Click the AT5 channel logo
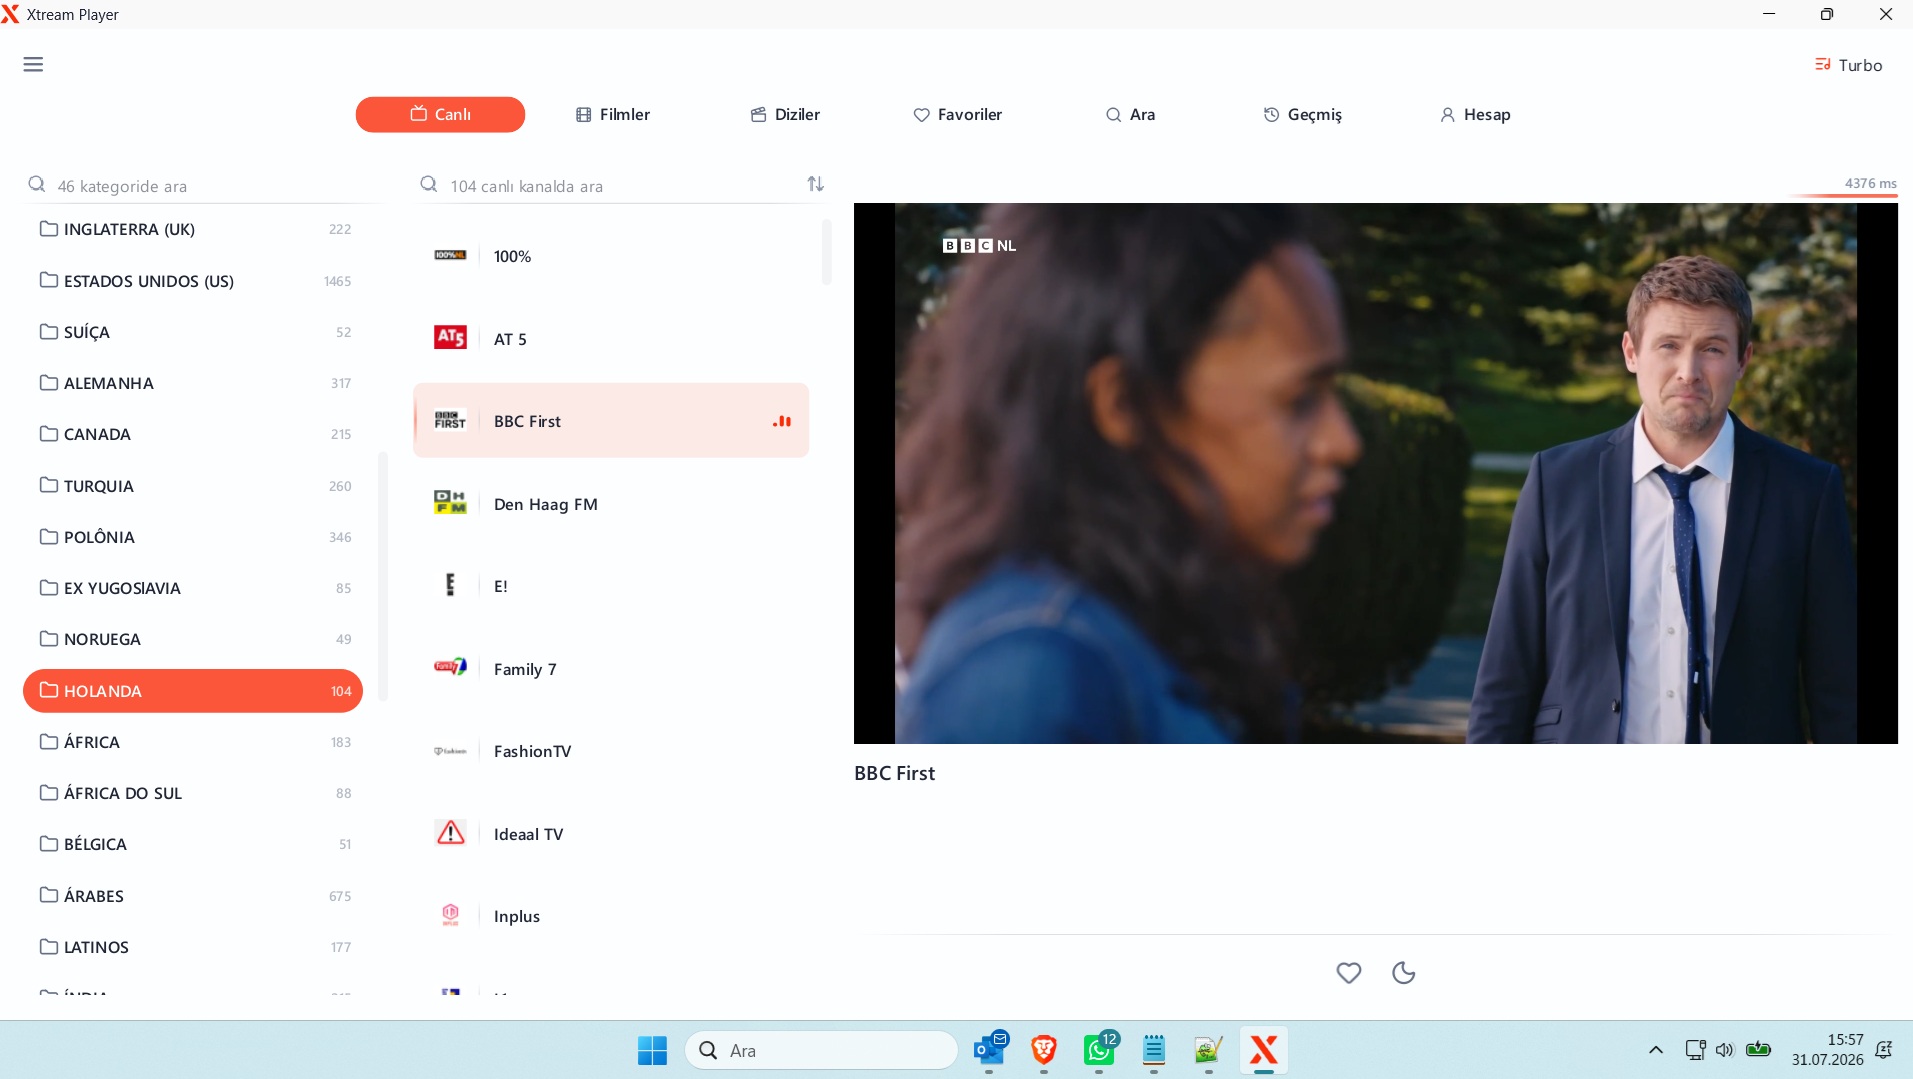 tap(450, 338)
